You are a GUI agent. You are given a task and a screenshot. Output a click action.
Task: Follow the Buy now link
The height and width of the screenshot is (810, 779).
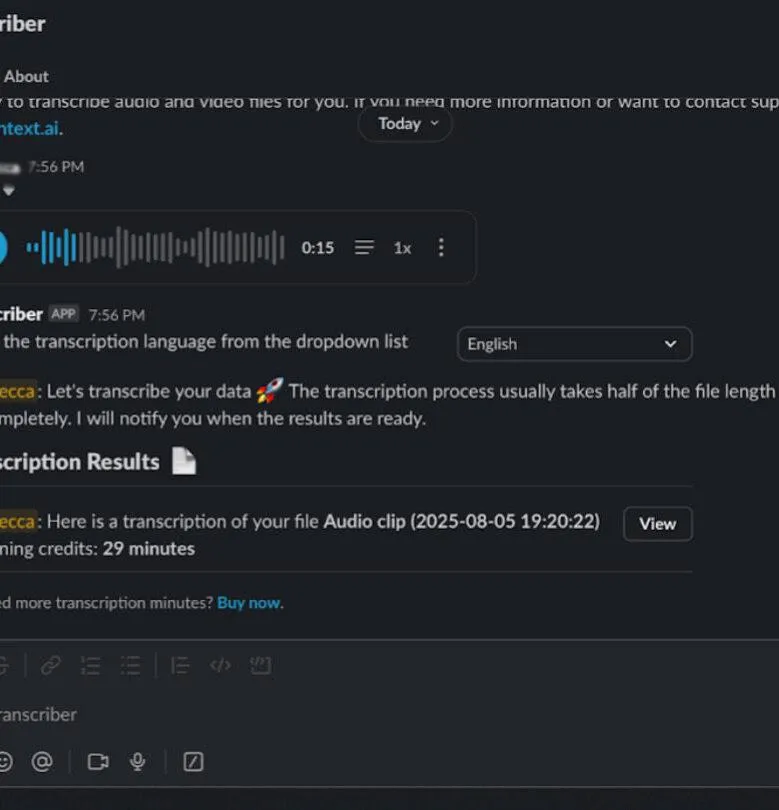coord(250,603)
